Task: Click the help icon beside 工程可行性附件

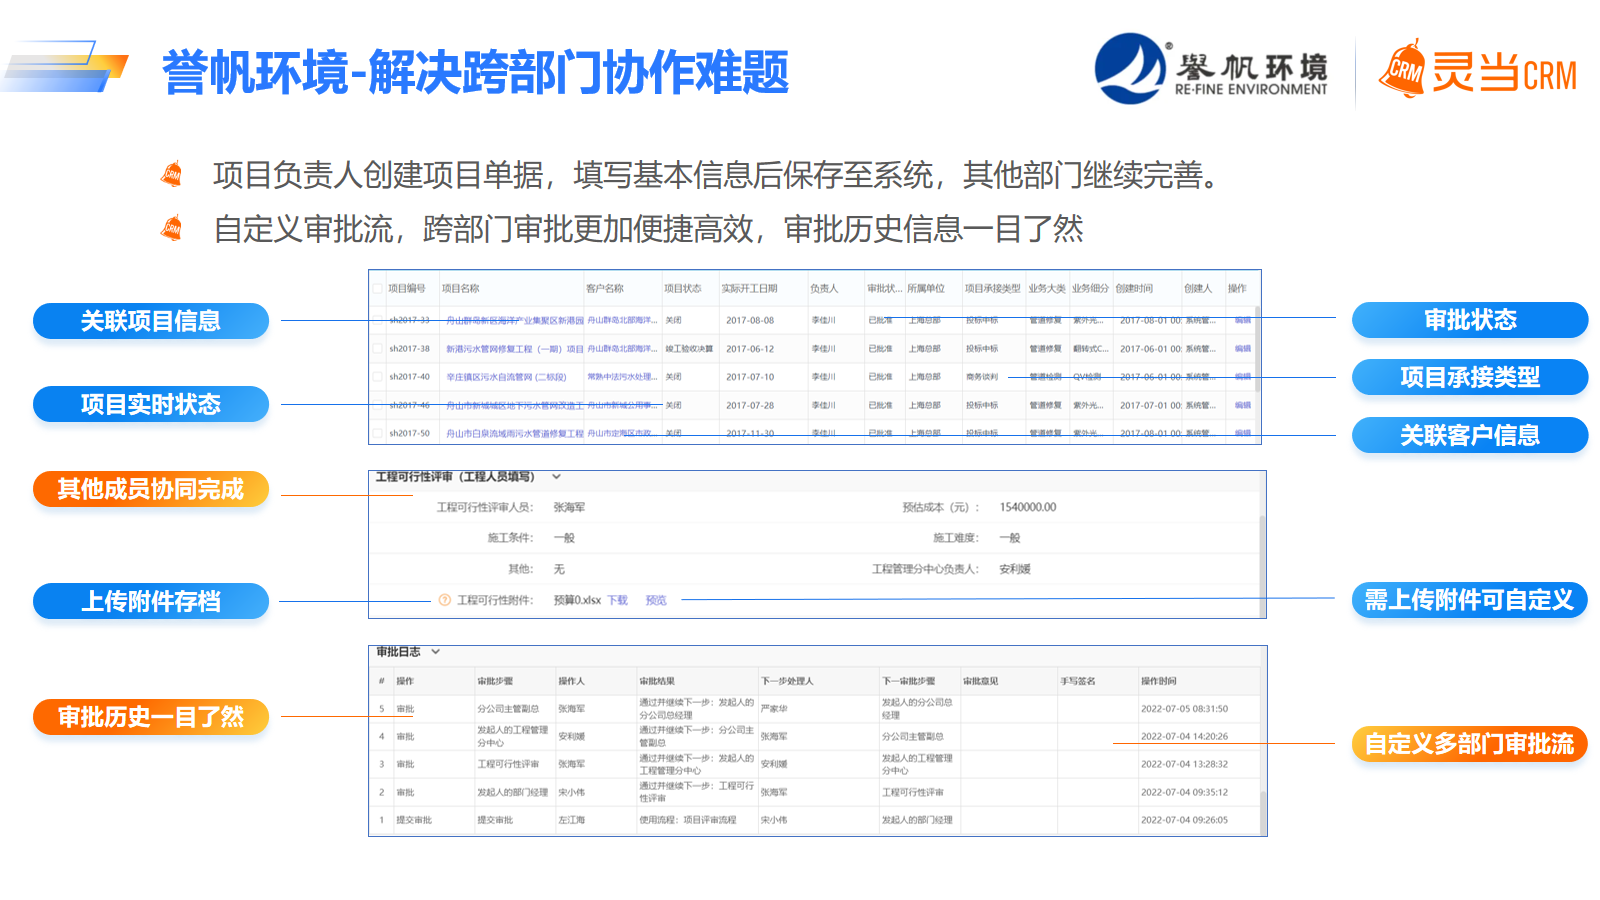Action: (x=445, y=600)
